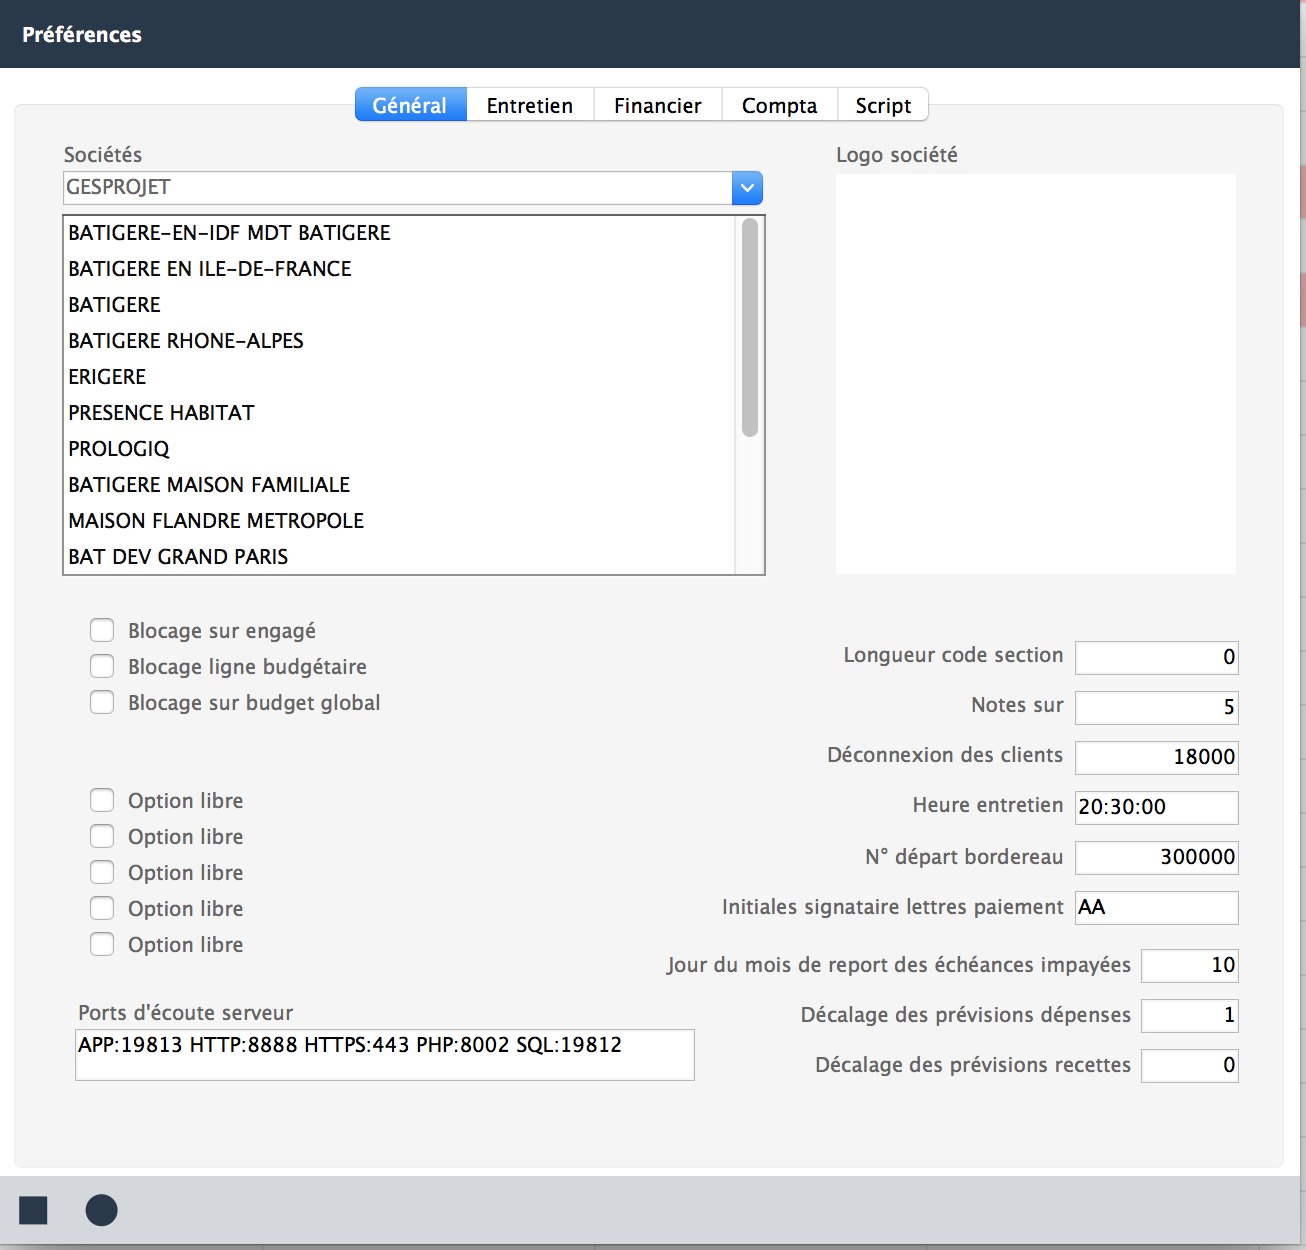1306x1250 pixels.
Task: Focus Décalage des prévisions recettes field
Action: (1190, 1065)
